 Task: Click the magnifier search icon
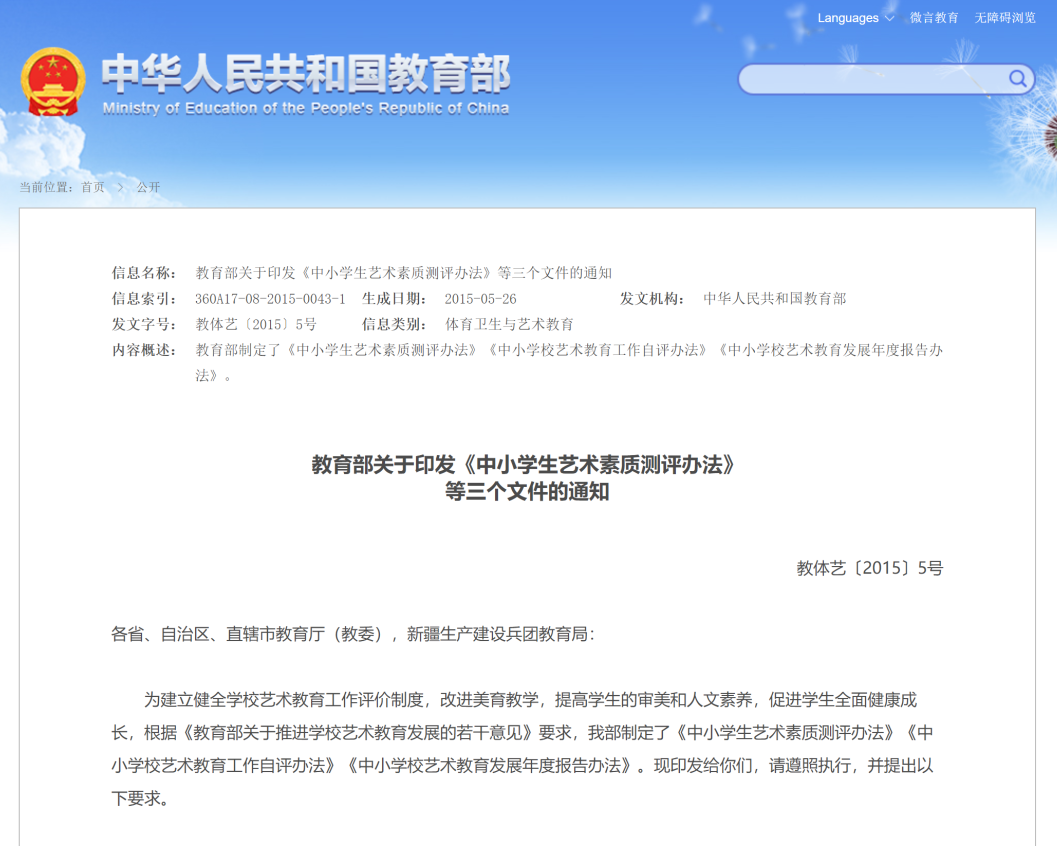pos(1017,79)
